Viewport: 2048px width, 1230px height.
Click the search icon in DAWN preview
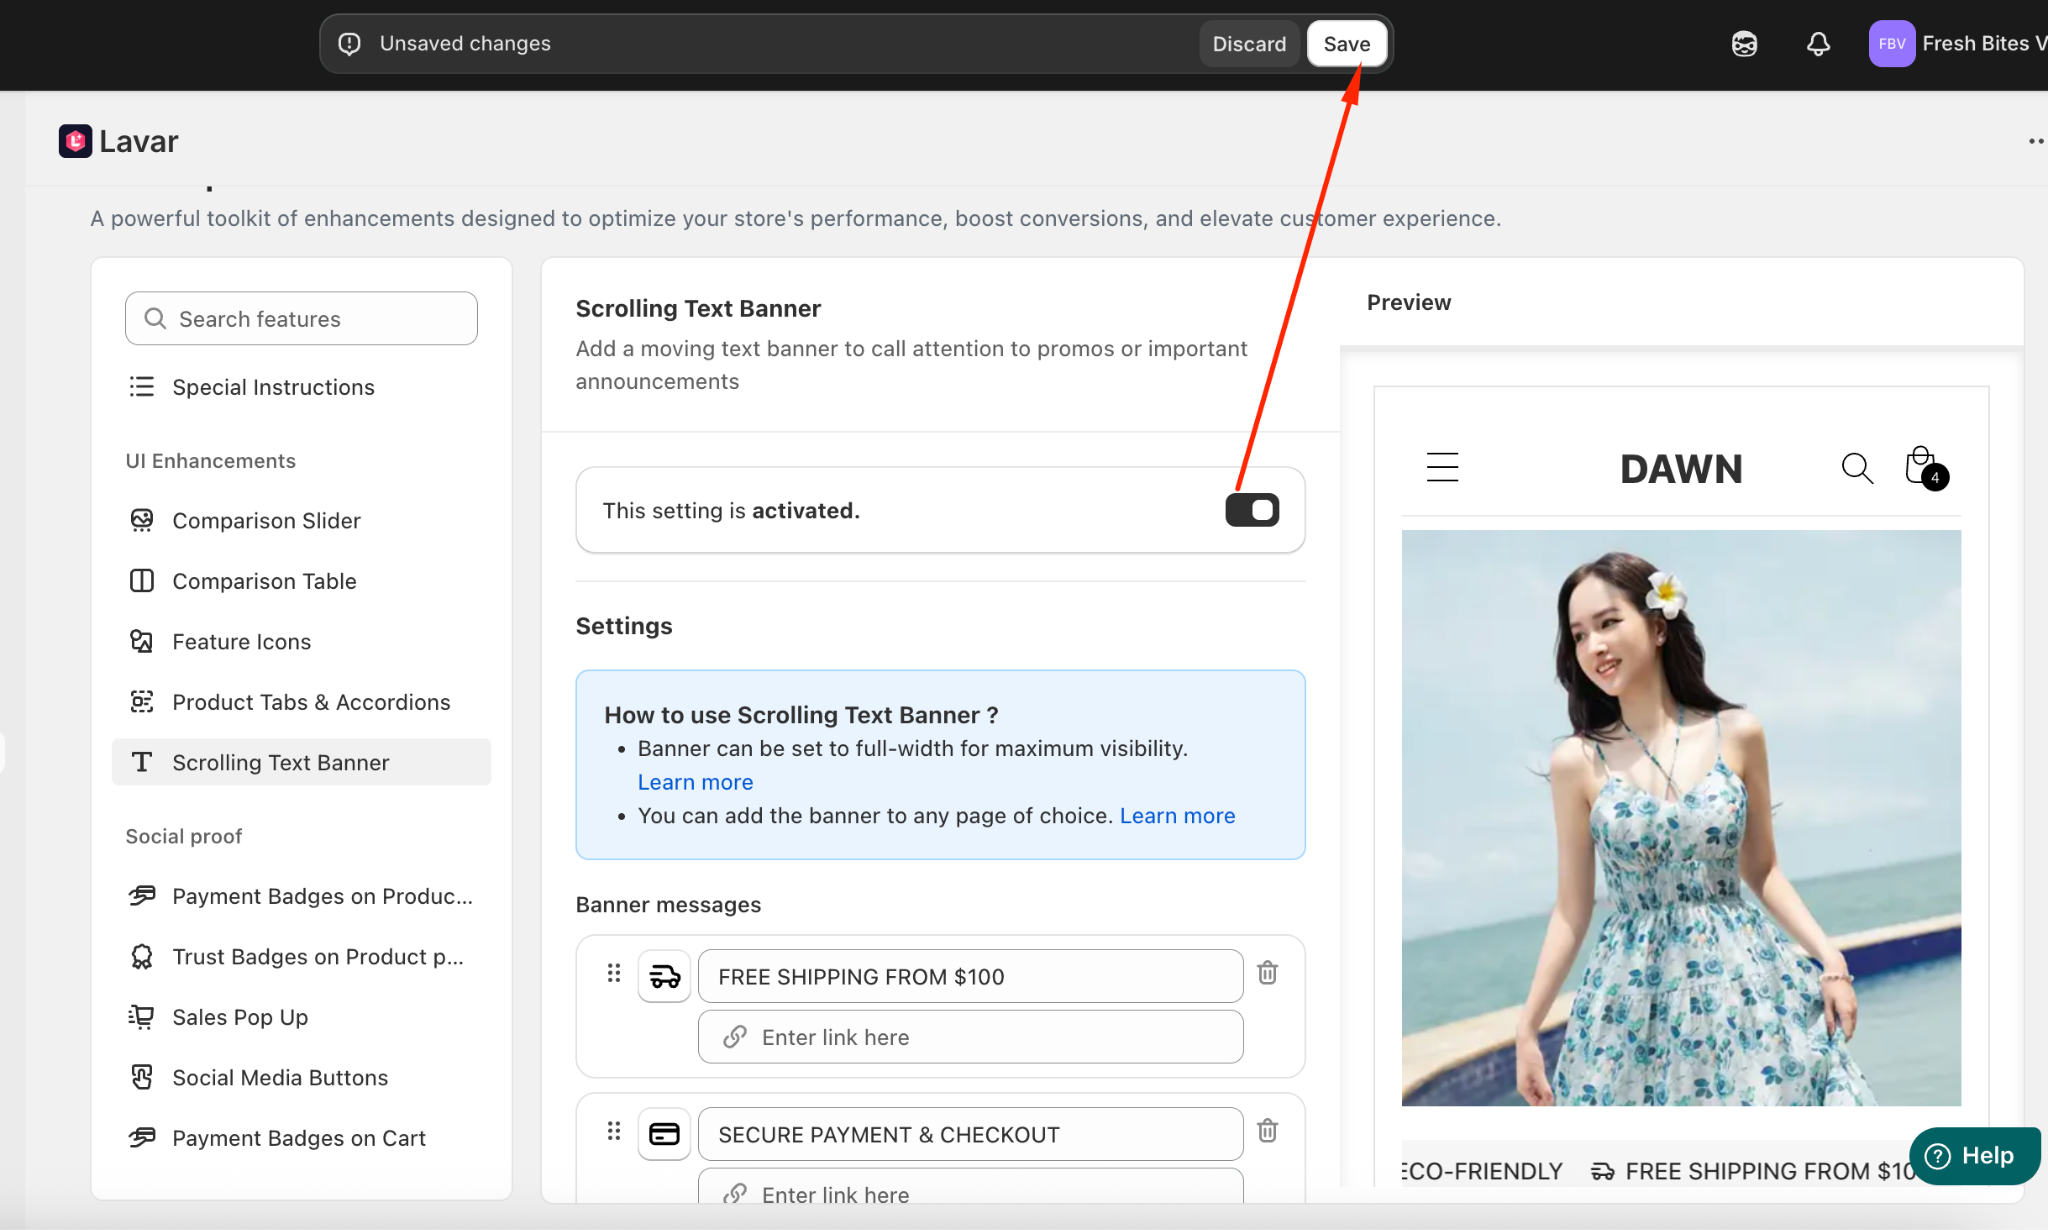1856,468
